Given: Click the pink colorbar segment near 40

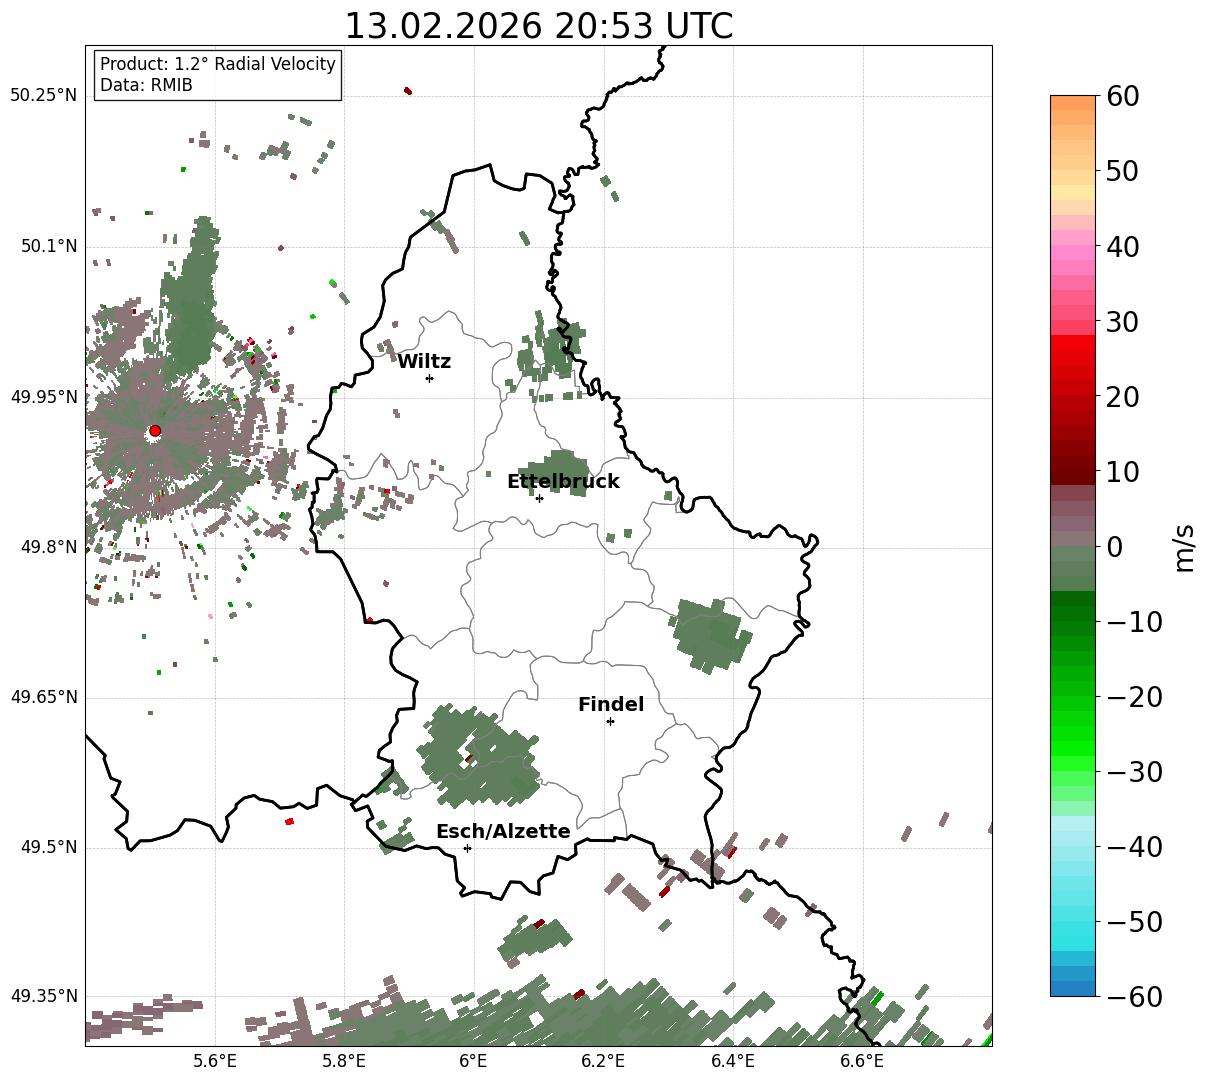Looking at the screenshot, I should (x=1073, y=252).
